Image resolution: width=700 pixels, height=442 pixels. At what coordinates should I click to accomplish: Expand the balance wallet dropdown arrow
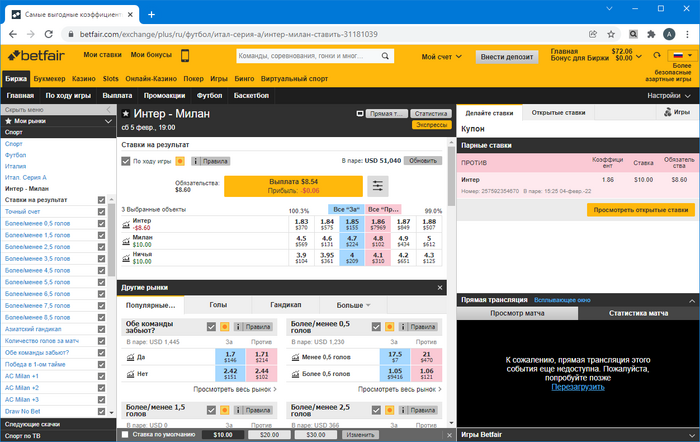tap(639, 56)
